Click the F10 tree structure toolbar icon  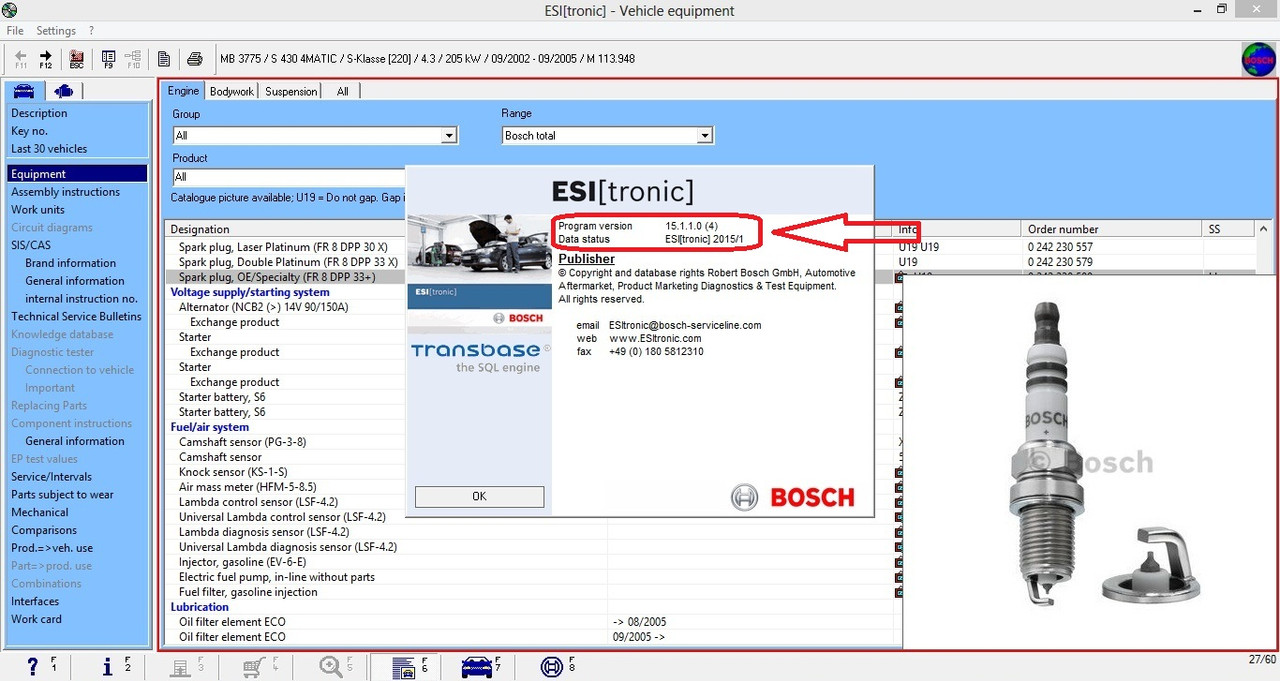pos(133,59)
